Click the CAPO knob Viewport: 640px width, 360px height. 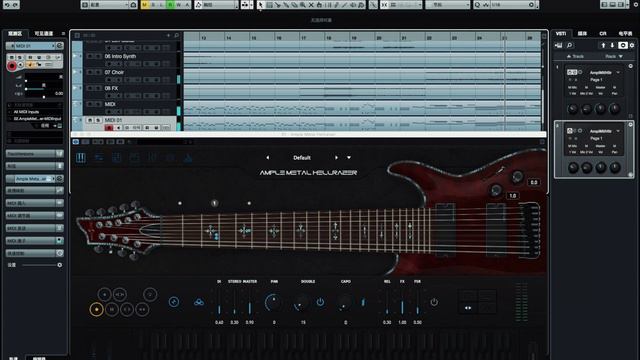coord(344,303)
